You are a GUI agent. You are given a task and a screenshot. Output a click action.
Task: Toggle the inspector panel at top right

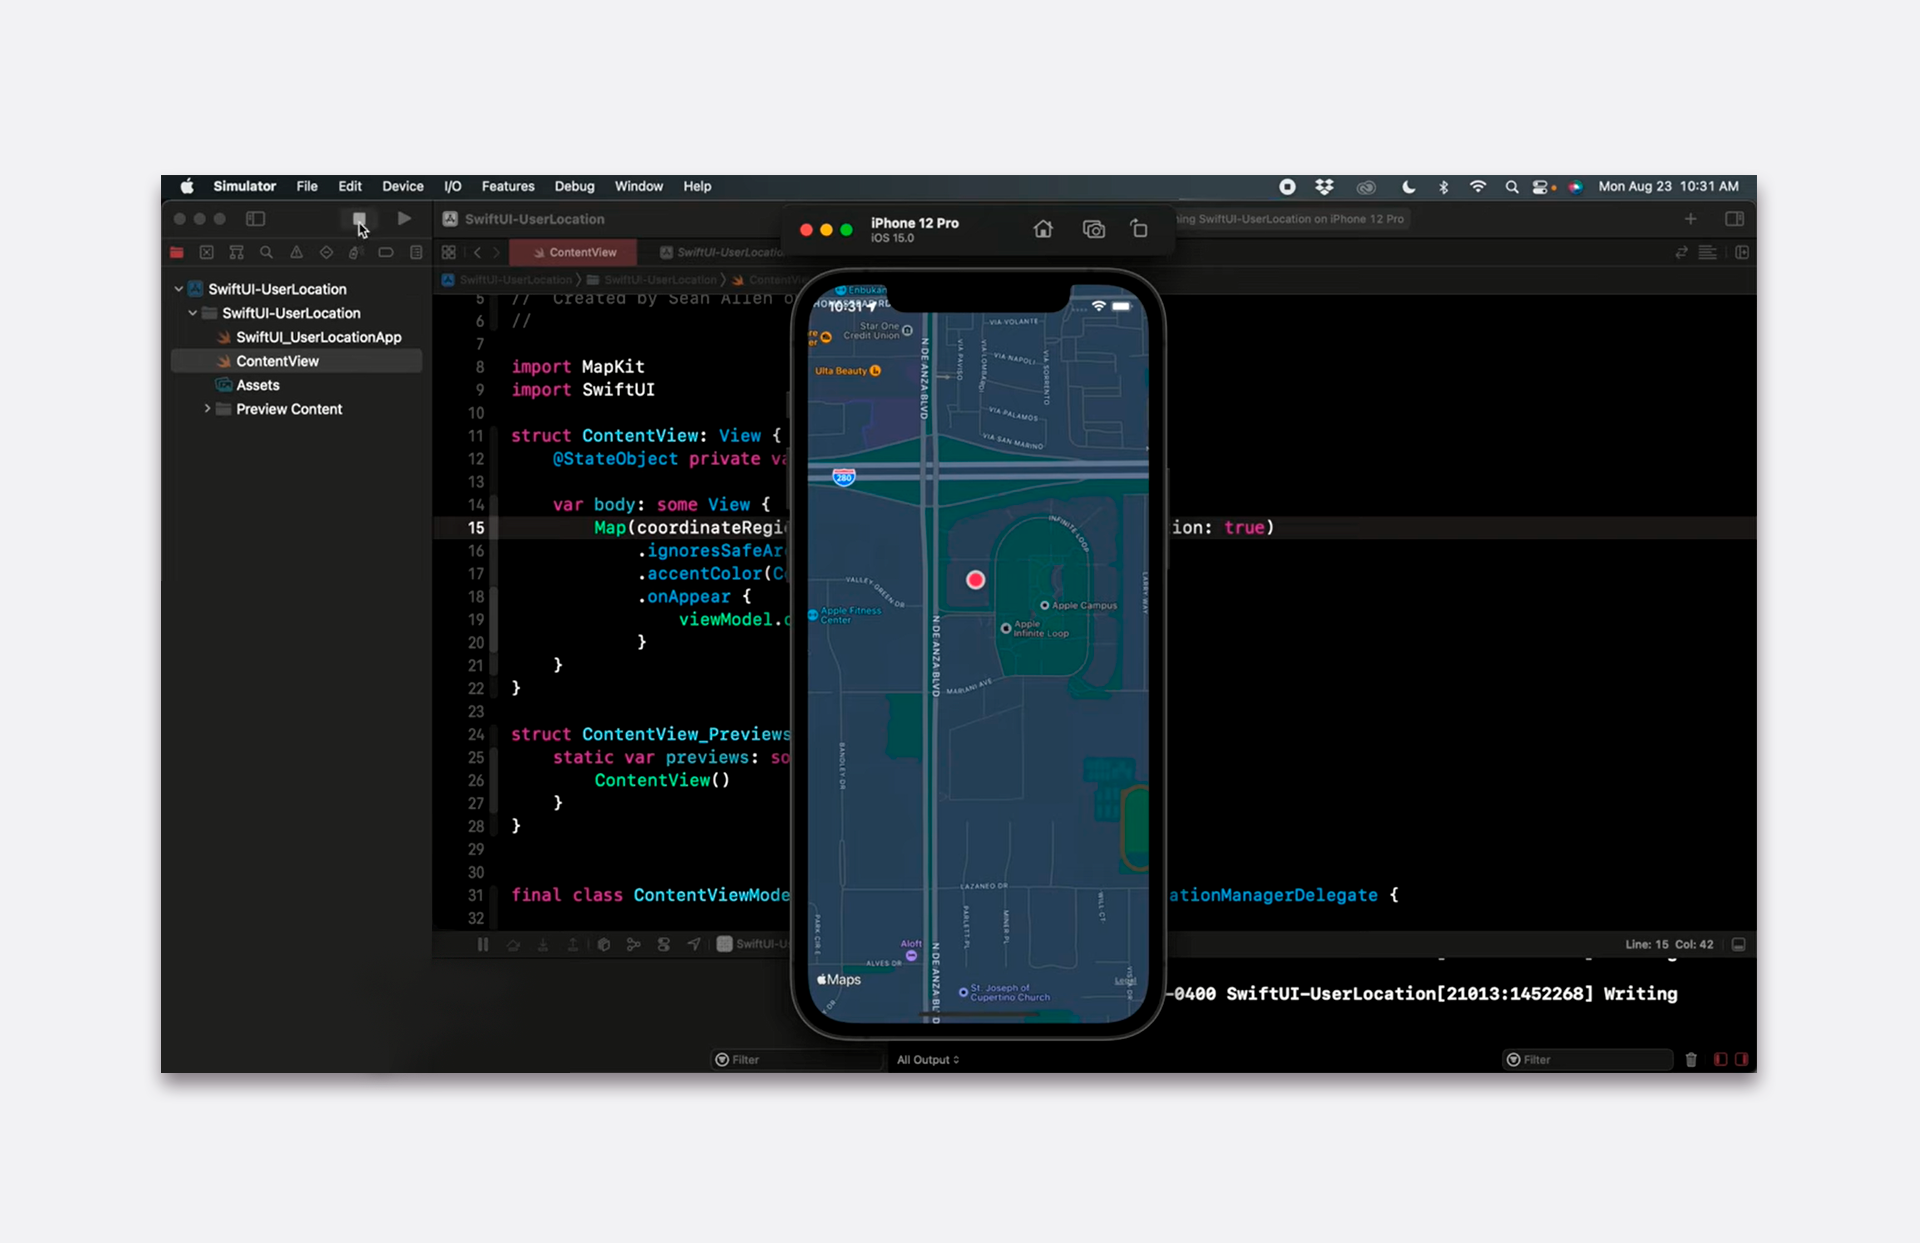pyautogui.click(x=1735, y=219)
